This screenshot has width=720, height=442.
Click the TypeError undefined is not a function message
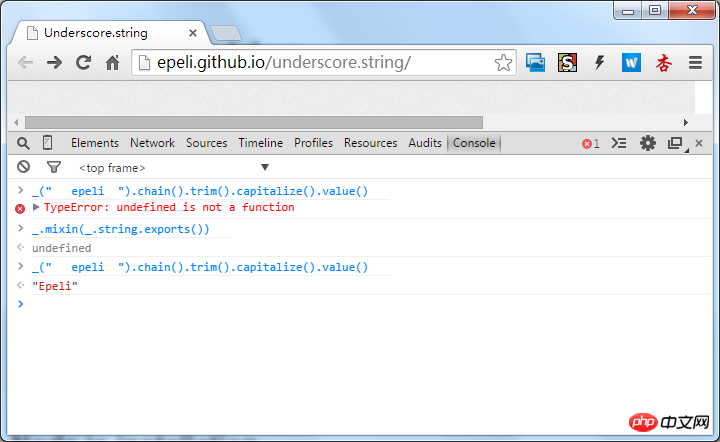point(169,207)
